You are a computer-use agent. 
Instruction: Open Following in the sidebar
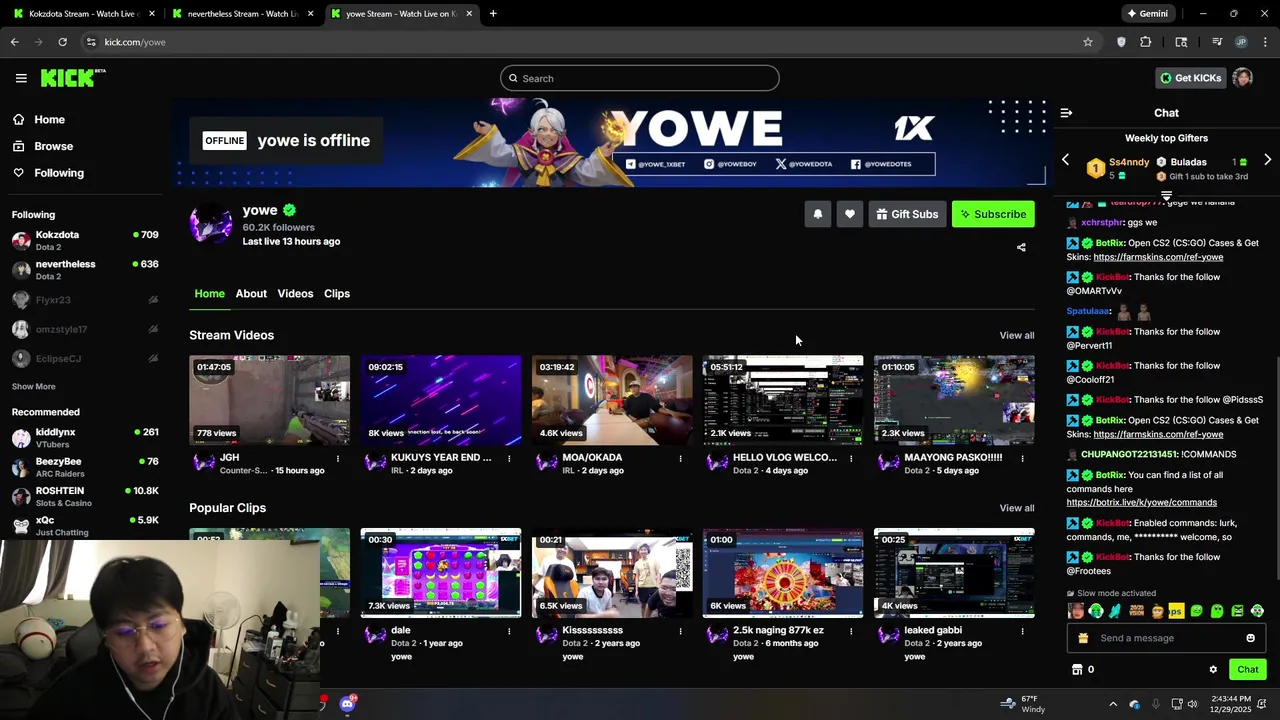pyautogui.click(x=48, y=173)
